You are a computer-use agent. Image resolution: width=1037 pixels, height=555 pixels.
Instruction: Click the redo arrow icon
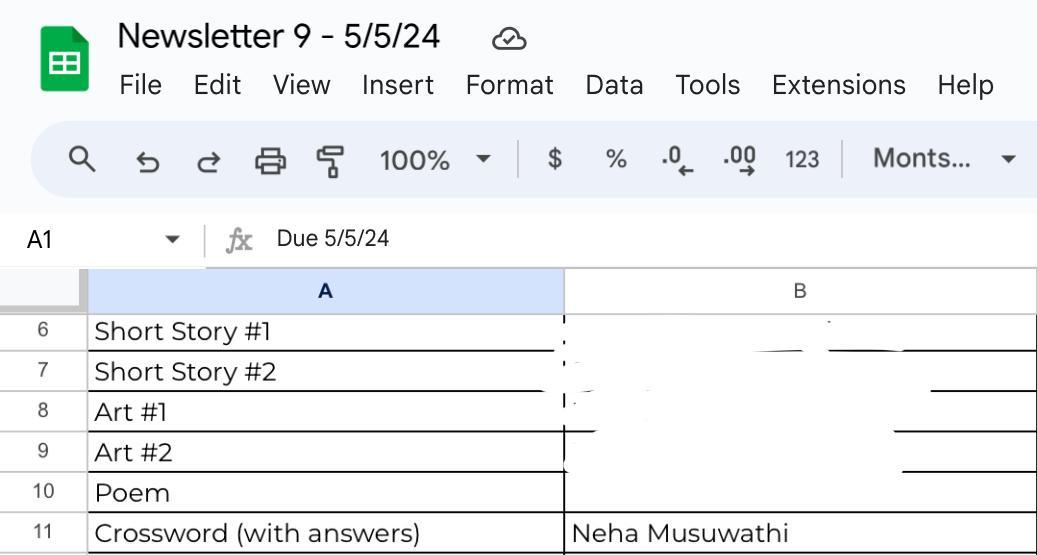208,160
